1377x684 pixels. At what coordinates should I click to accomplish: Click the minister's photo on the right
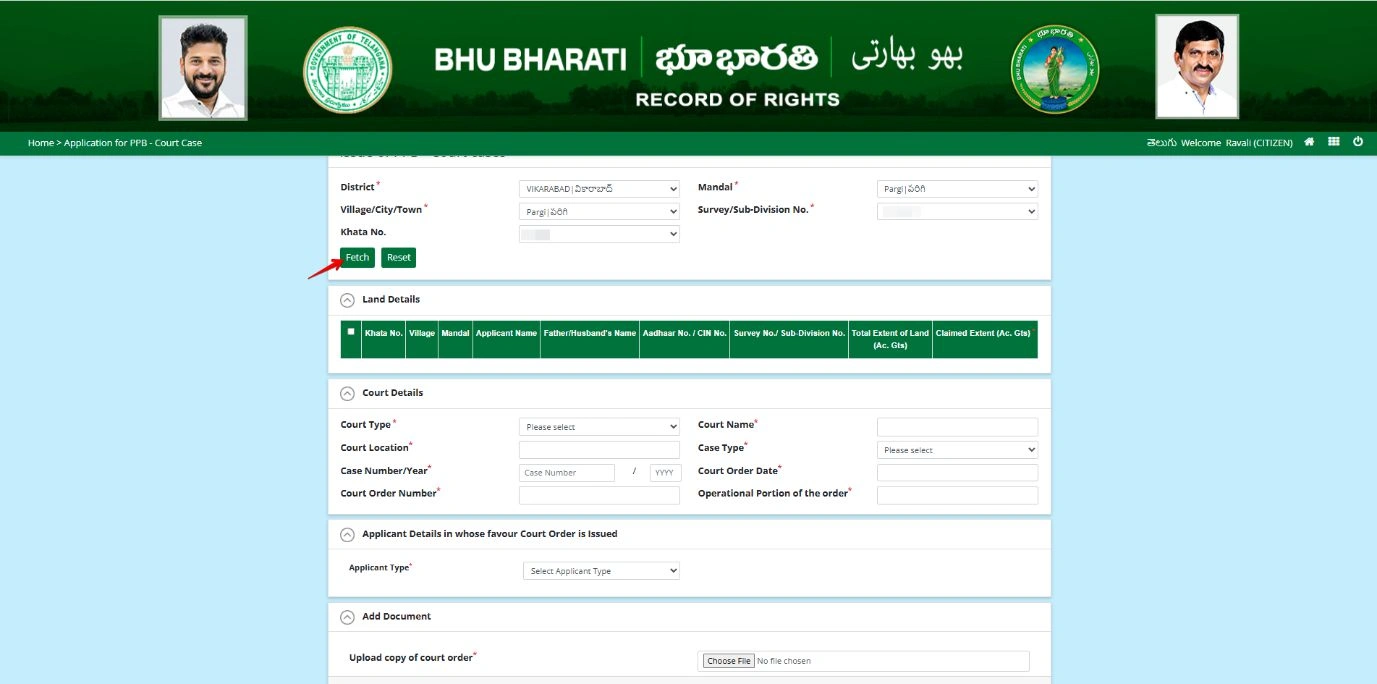click(x=1196, y=65)
